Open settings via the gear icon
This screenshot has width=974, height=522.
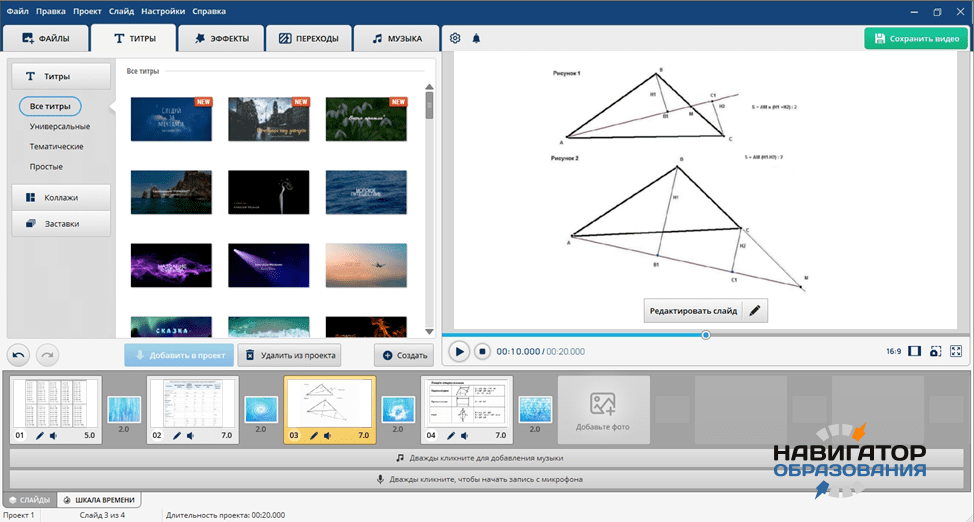pos(455,39)
